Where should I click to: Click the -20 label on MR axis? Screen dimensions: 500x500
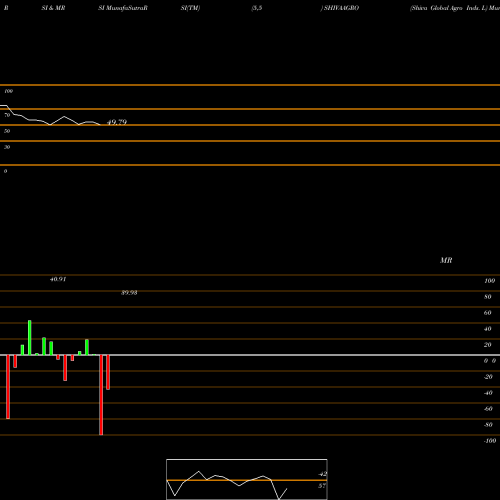coord(488,377)
